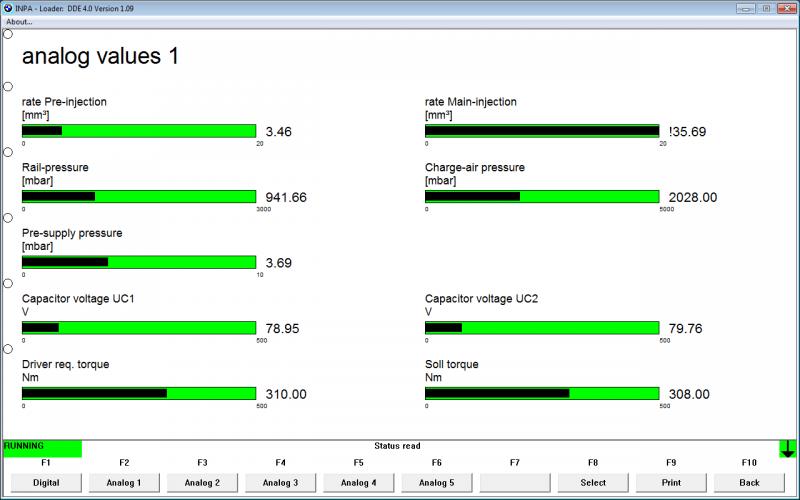Open the About menu
The width and height of the screenshot is (800, 500).
pyautogui.click(x=19, y=21)
